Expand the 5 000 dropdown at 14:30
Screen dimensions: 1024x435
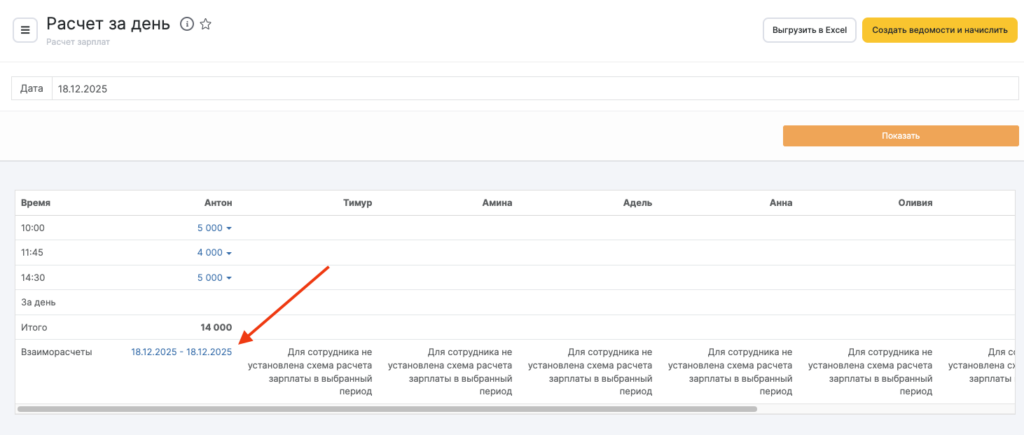215,278
